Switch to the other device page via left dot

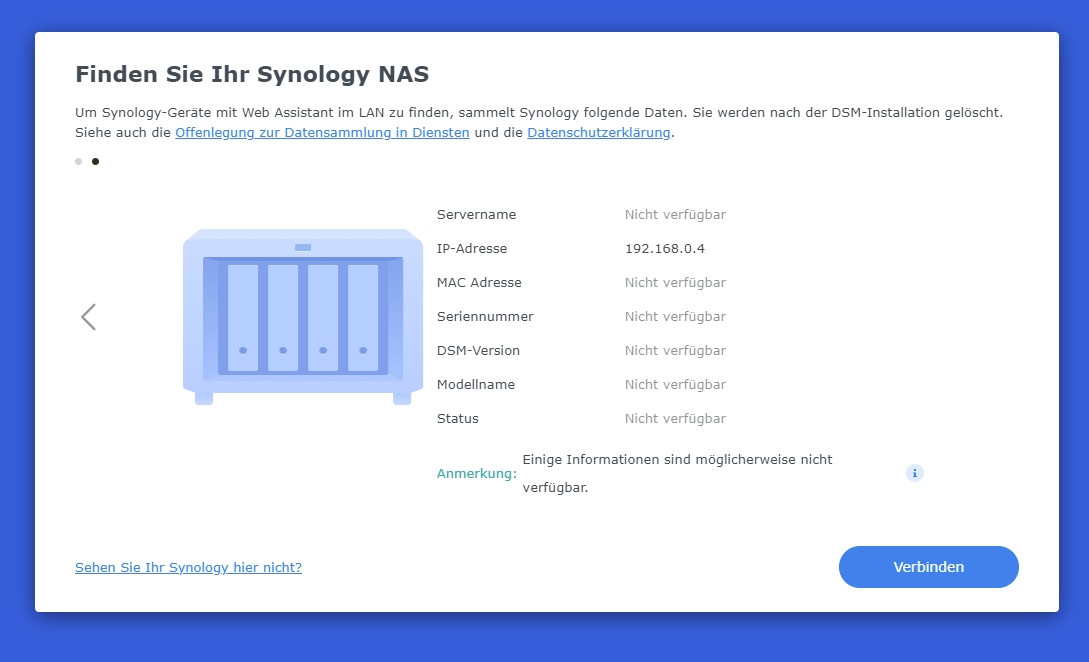pos(77,161)
